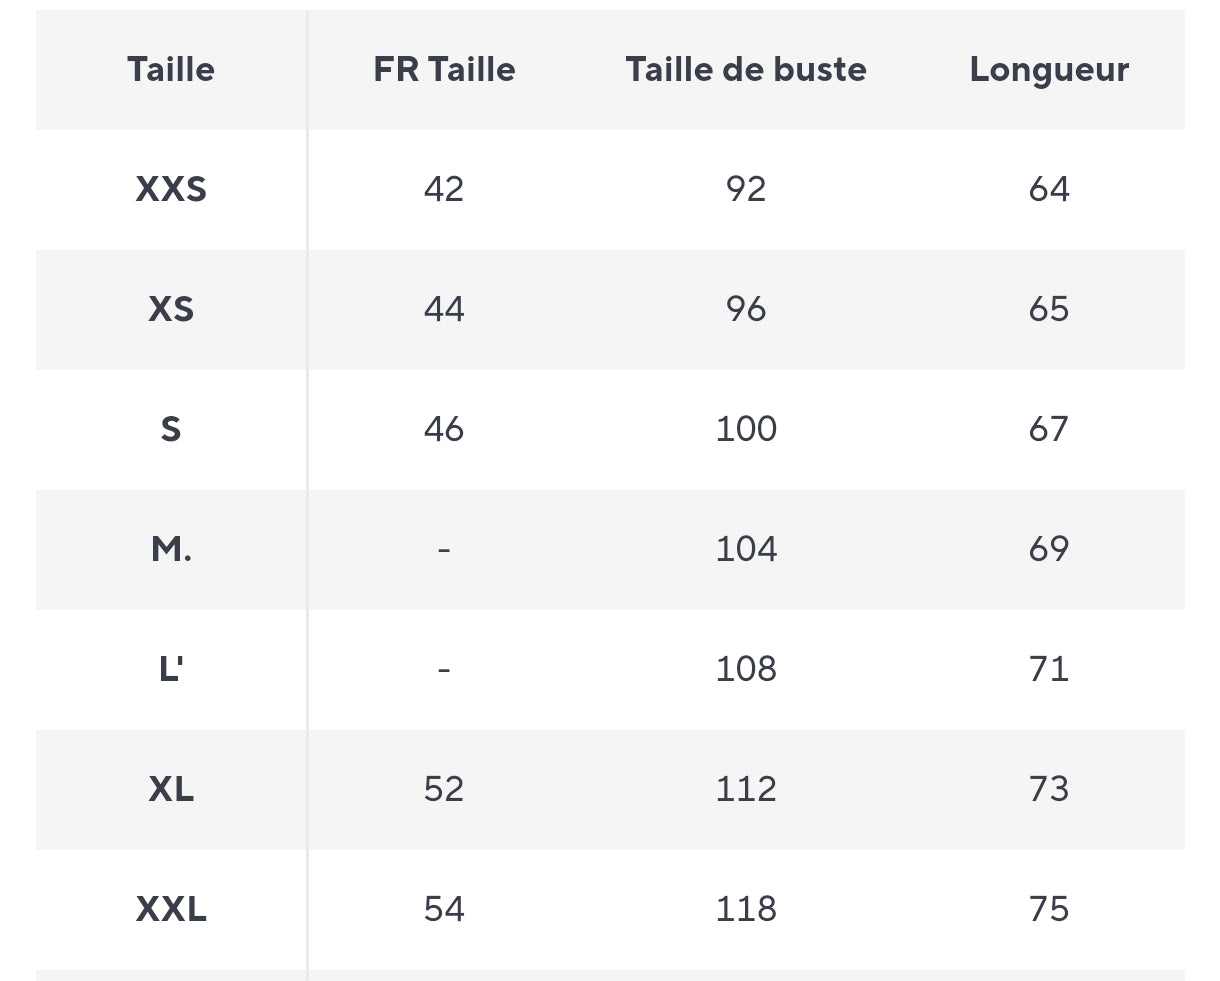Select FR Taille value 52
This screenshot has width=1220, height=981.
(444, 789)
